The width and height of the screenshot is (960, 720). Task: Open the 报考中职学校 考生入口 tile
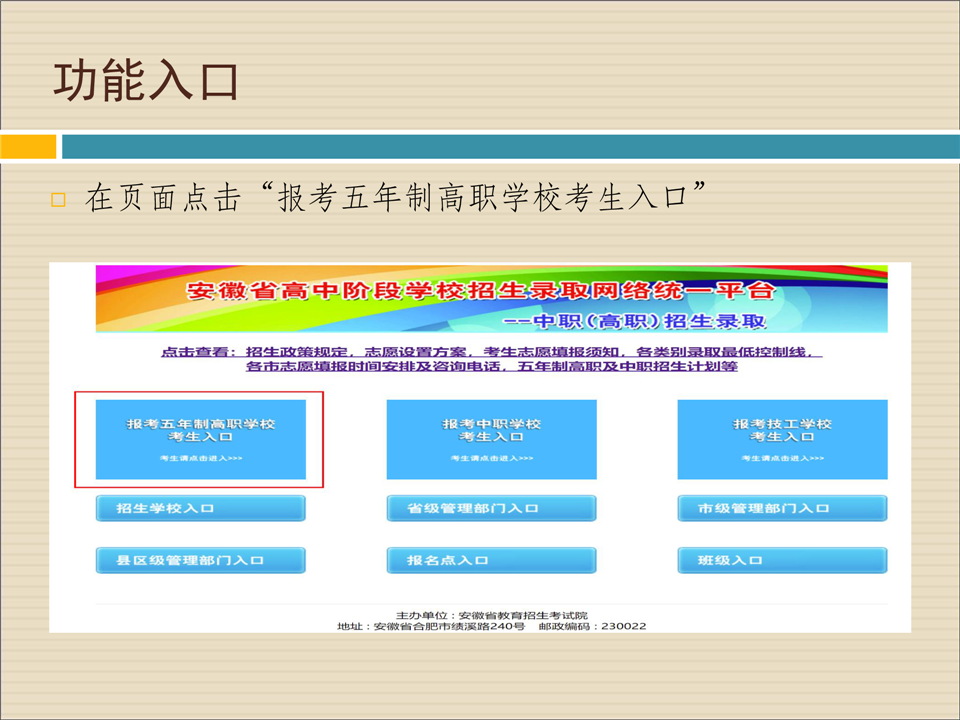491,438
